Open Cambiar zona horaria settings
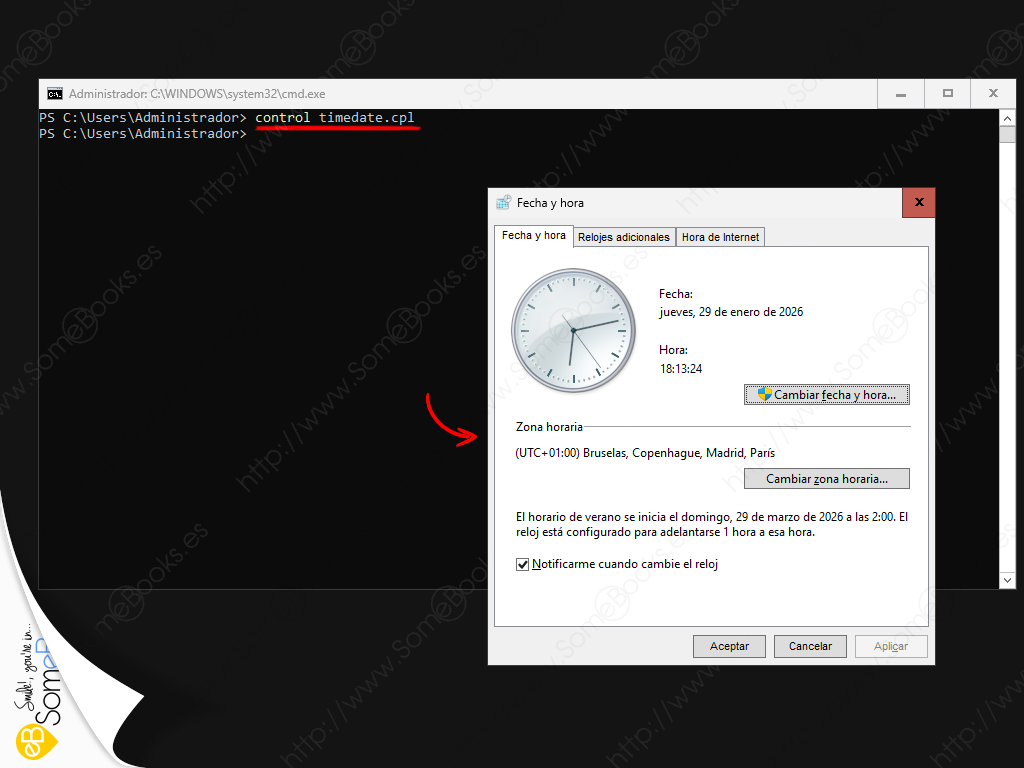 click(826, 479)
